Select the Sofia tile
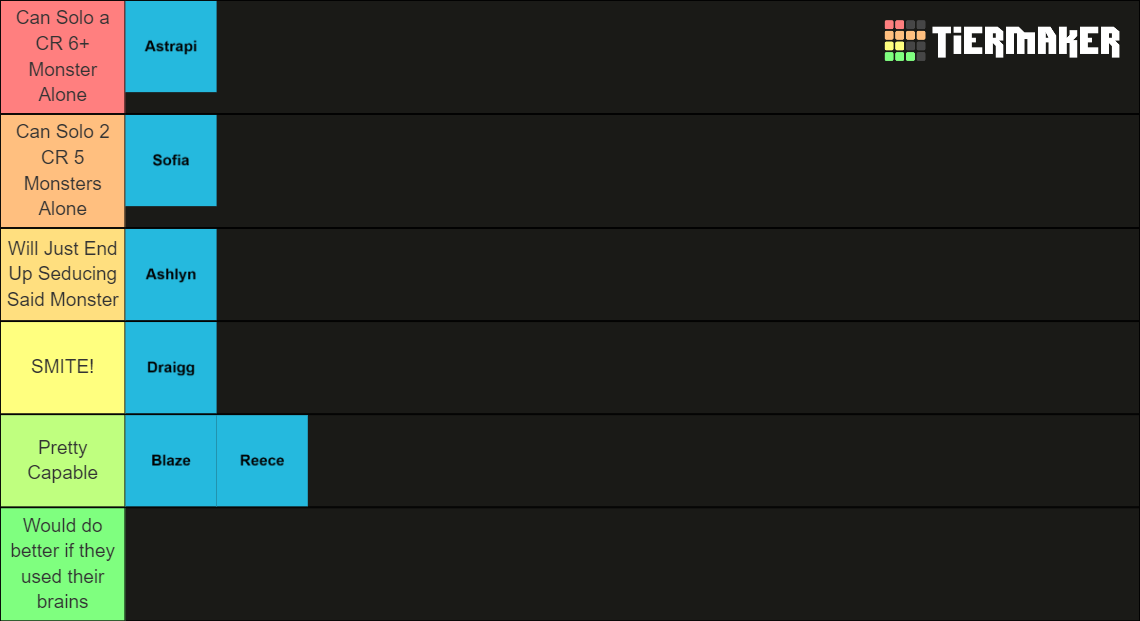 tap(171, 160)
